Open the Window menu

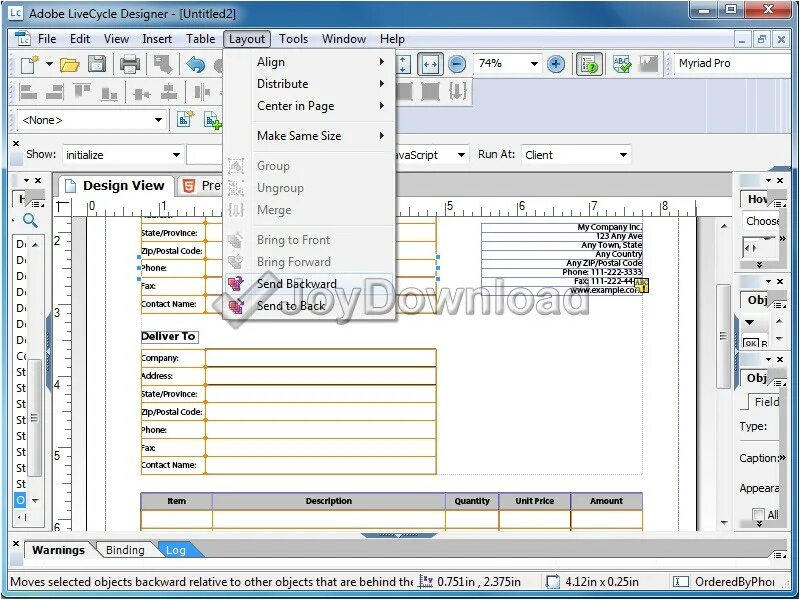(x=344, y=39)
